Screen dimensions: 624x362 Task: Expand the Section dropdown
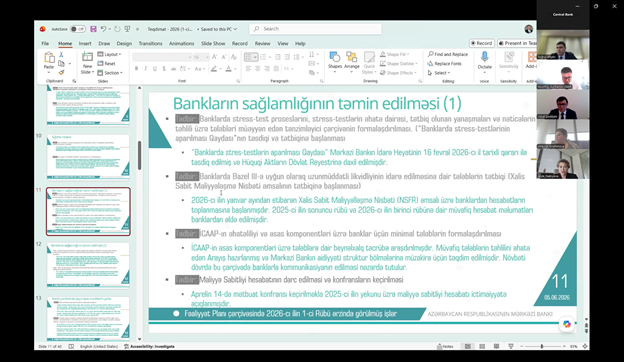coord(110,73)
